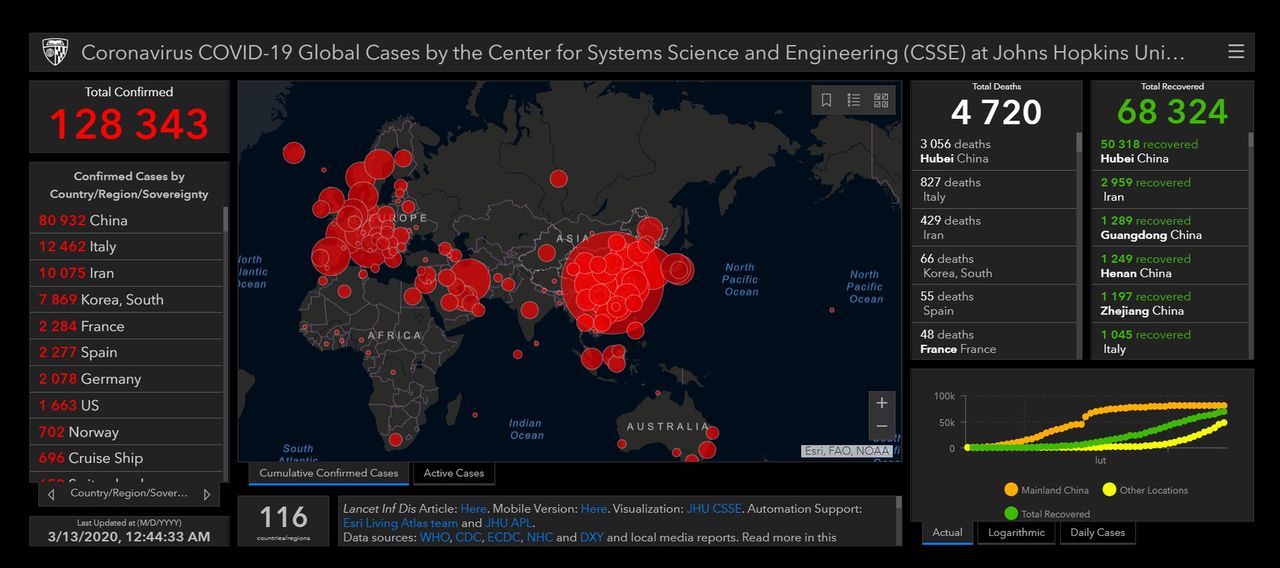Image resolution: width=1280 pixels, height=568 pixels.
Task: Select Italy row with 12 462 cases
Action: [x=126, y=246]
